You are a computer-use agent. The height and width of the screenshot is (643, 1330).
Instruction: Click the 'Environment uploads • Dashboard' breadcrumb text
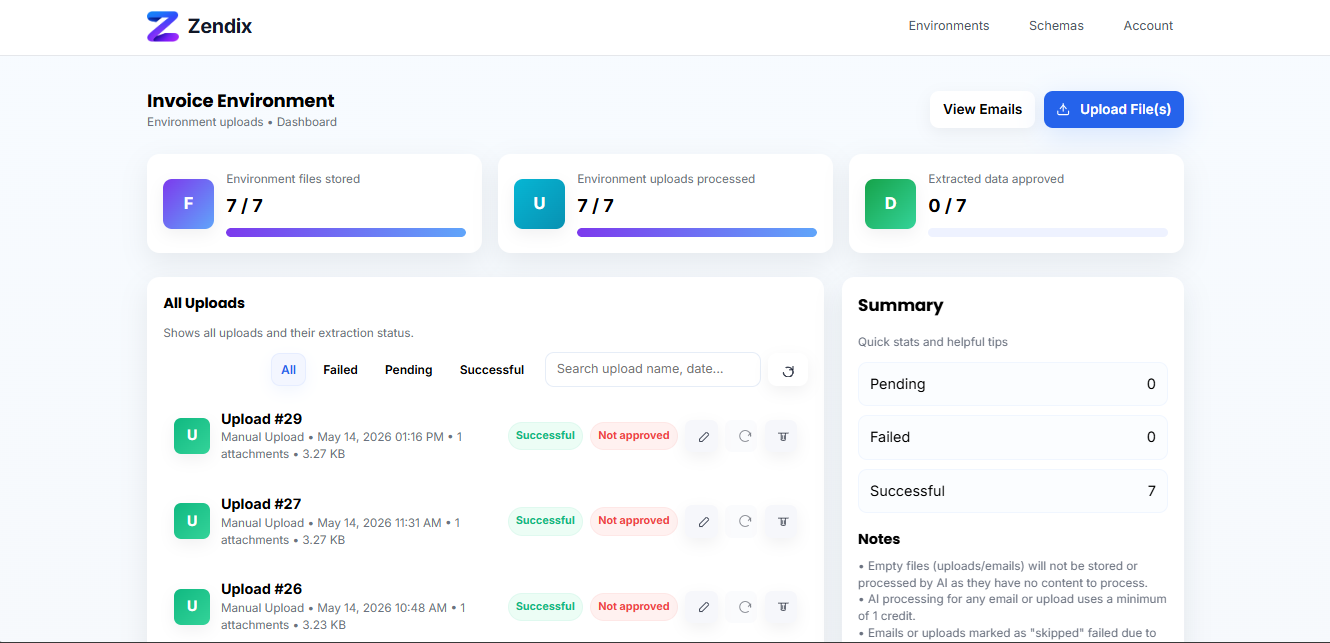[x=242, y=122]
